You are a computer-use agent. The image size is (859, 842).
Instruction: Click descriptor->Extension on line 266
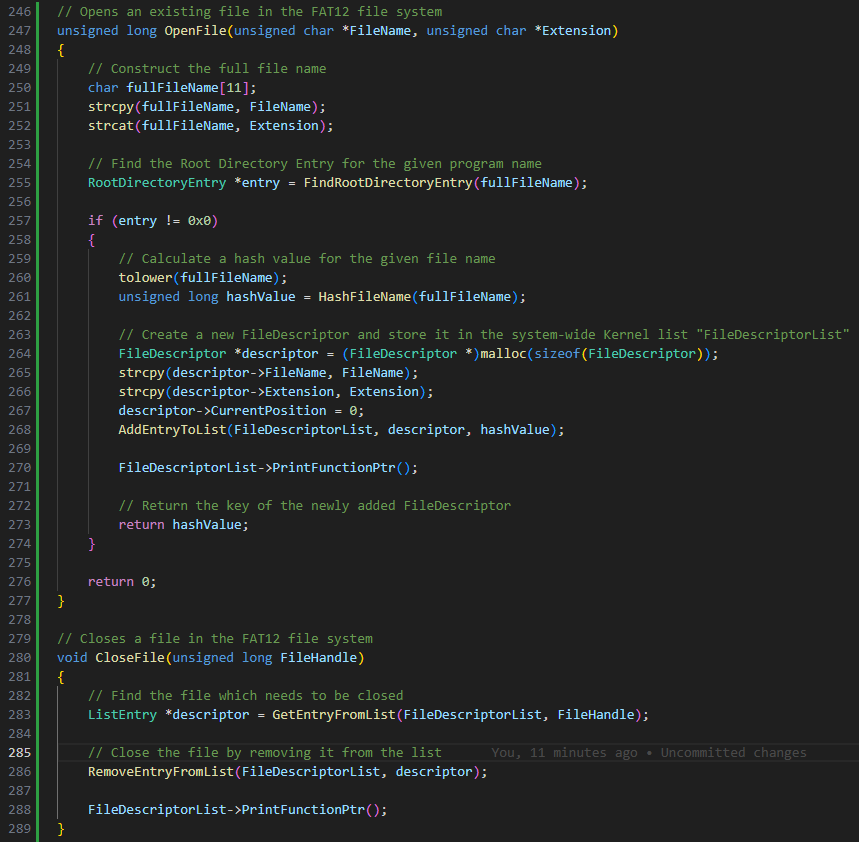tap(253, 392)
